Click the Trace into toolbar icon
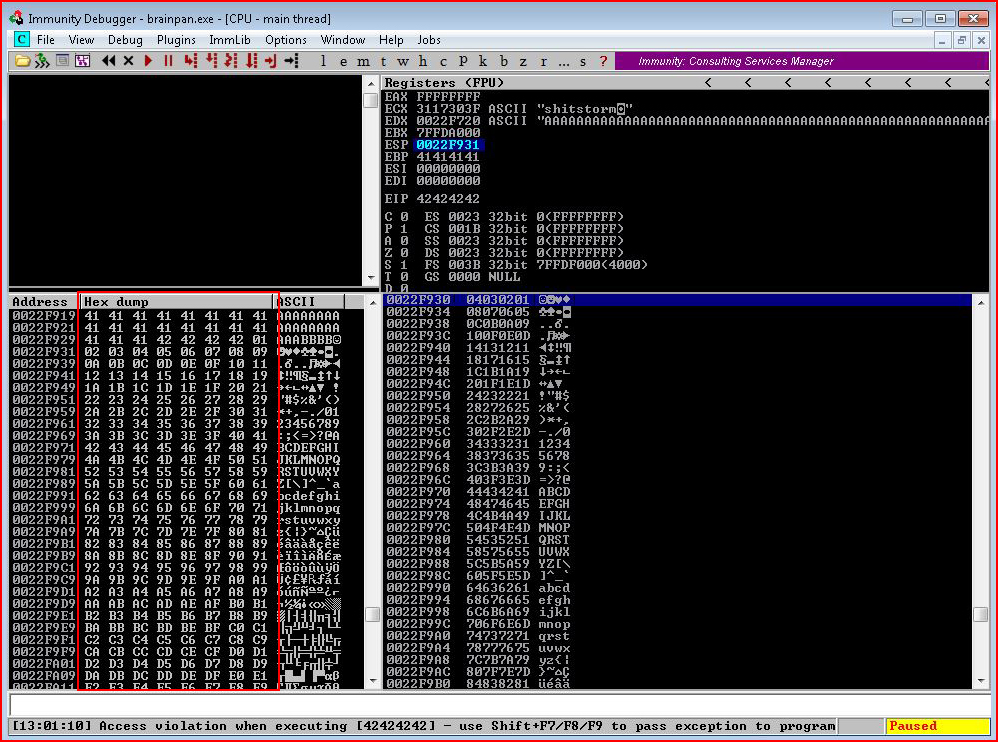 [x=231, y=61]
